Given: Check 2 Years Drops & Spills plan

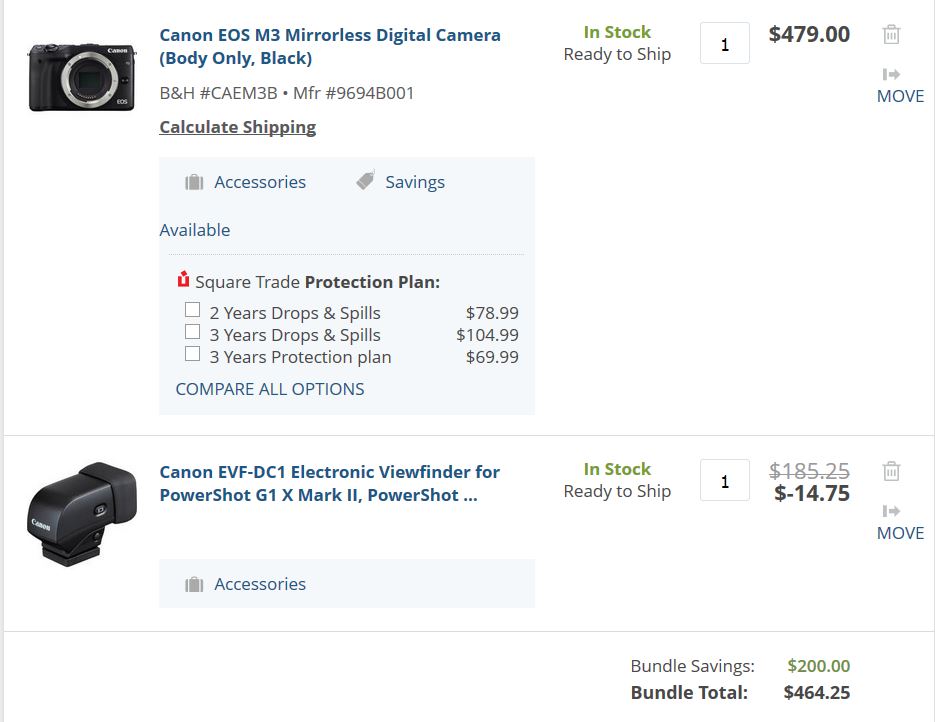Looking at the screenshot, I should (192, 310).
